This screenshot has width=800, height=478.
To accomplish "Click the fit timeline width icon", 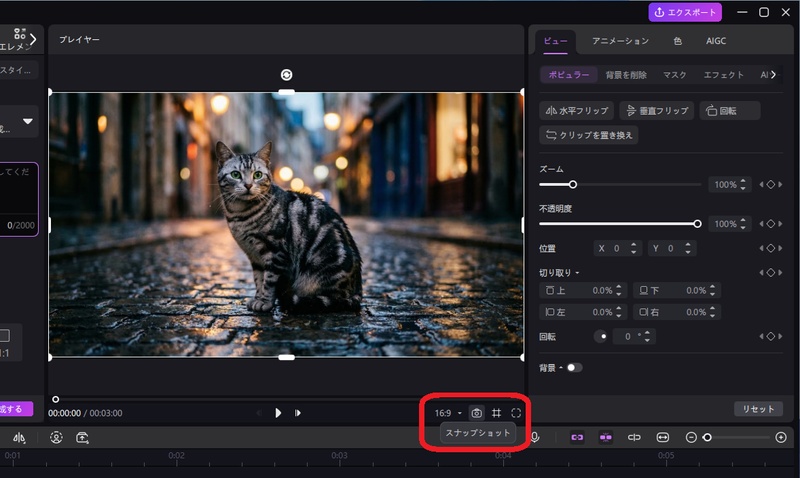I will [x=662, y=437].
